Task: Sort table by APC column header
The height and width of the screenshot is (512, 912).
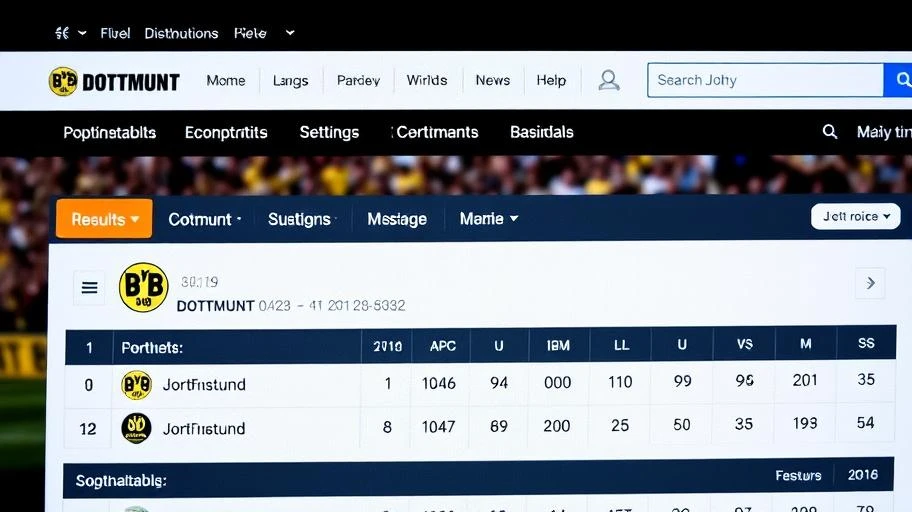Action: pos(442,346)
